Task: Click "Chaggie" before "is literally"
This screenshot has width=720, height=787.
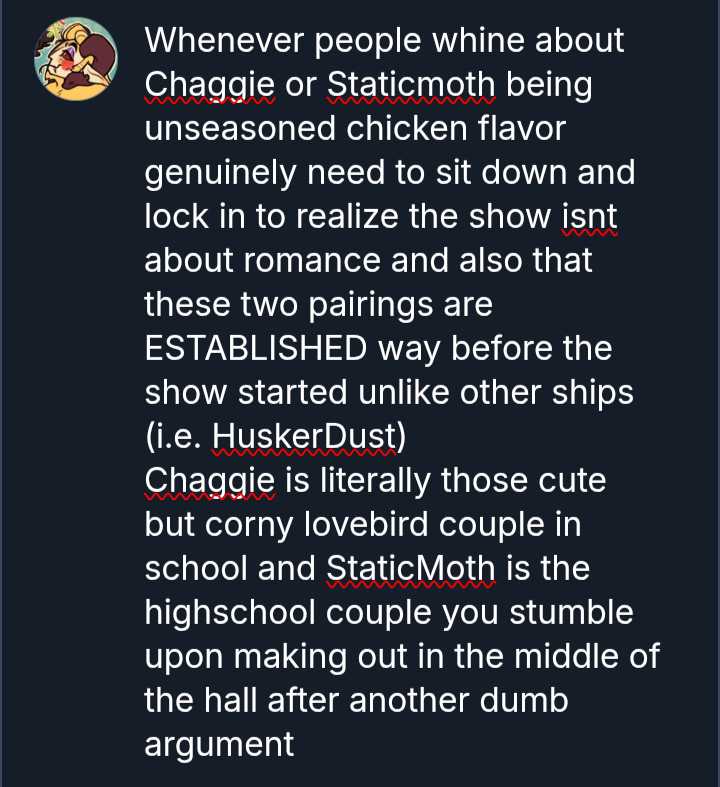Action: point(210,480)
